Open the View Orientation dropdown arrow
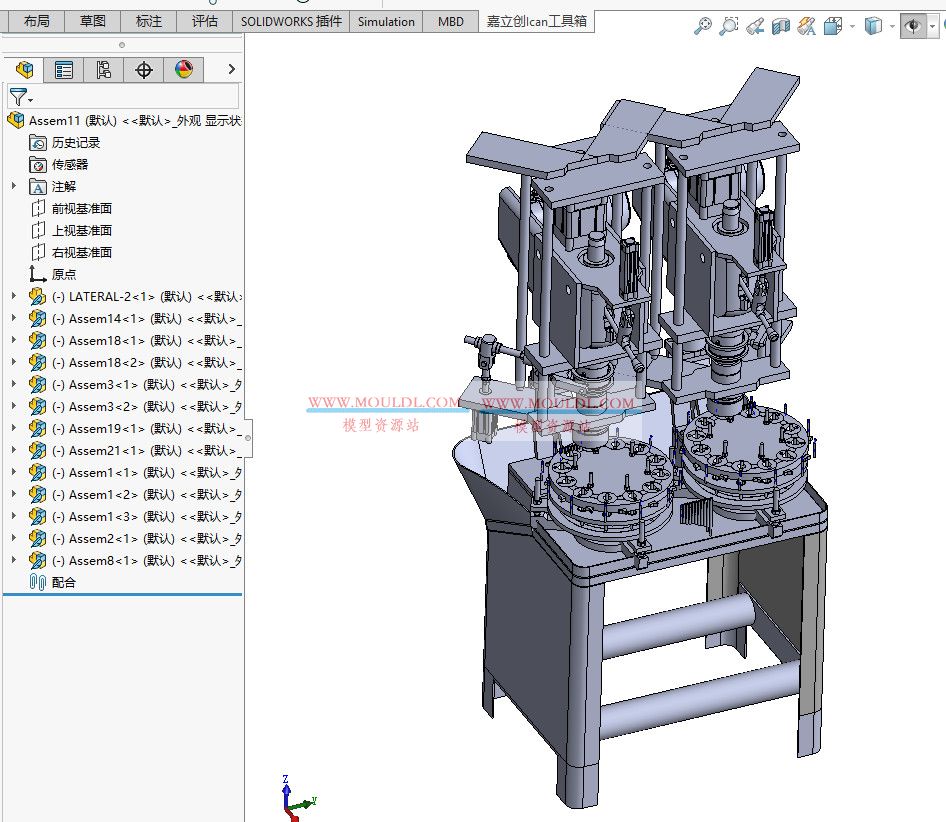 pos(891,26)
